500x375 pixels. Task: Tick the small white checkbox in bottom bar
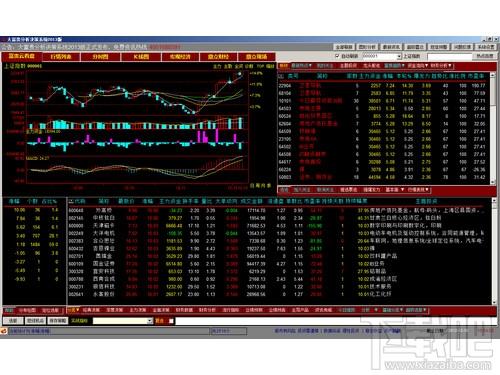171,321
